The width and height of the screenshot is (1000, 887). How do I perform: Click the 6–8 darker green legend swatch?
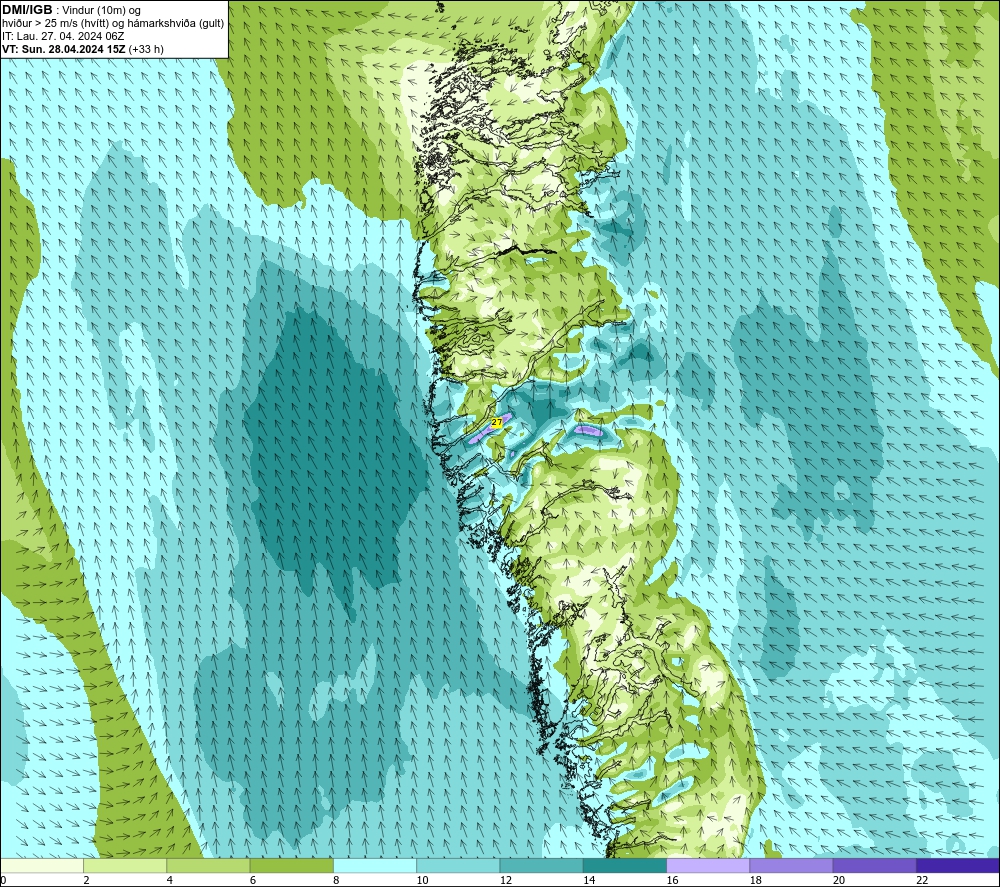(x=291, y=865)
